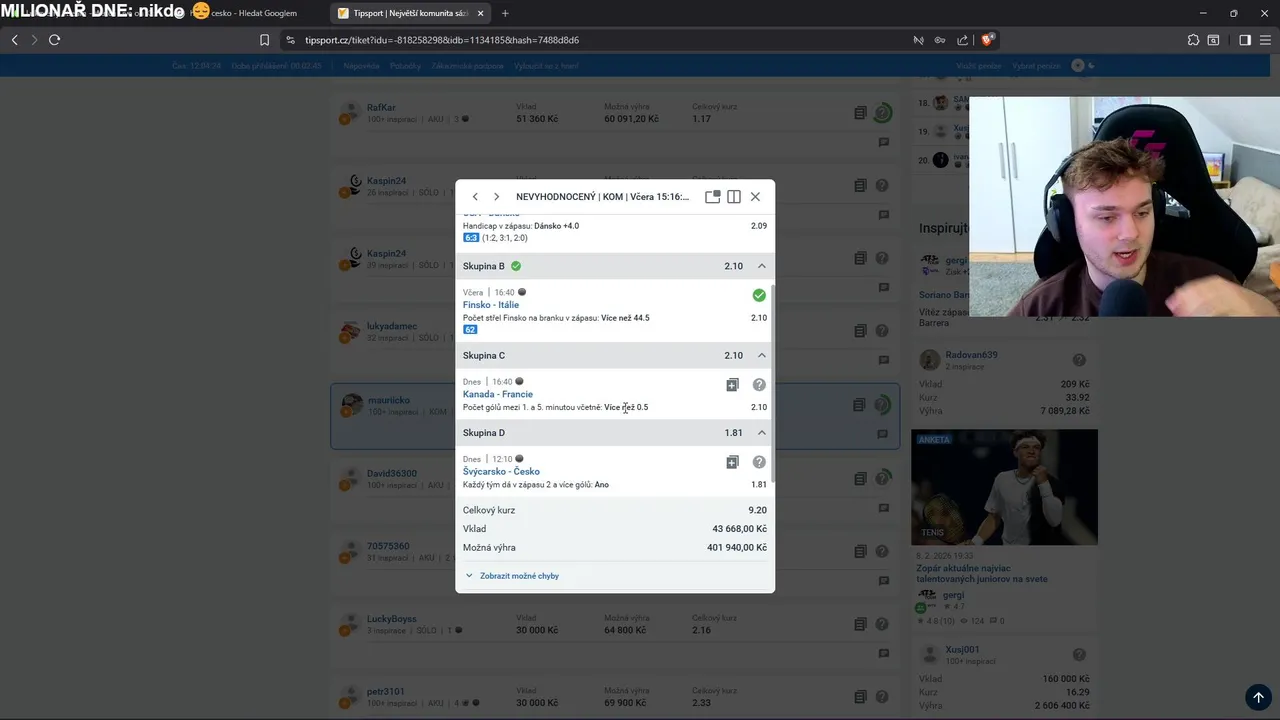The width and height of the screenshot is (1280, 720).
Task: Copy first Kaspin24 ticket (26 inspirací)
Action: coord(860,185)
